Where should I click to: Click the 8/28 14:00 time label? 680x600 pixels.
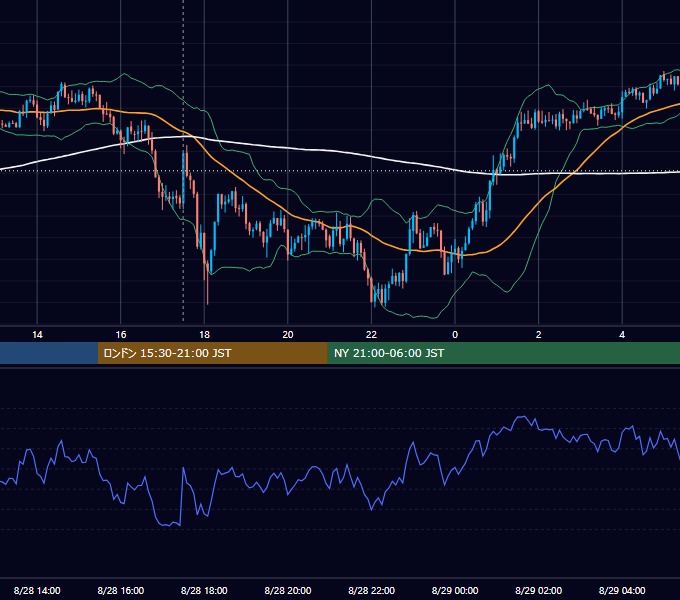pyautogui.click(x=37, y=590)
